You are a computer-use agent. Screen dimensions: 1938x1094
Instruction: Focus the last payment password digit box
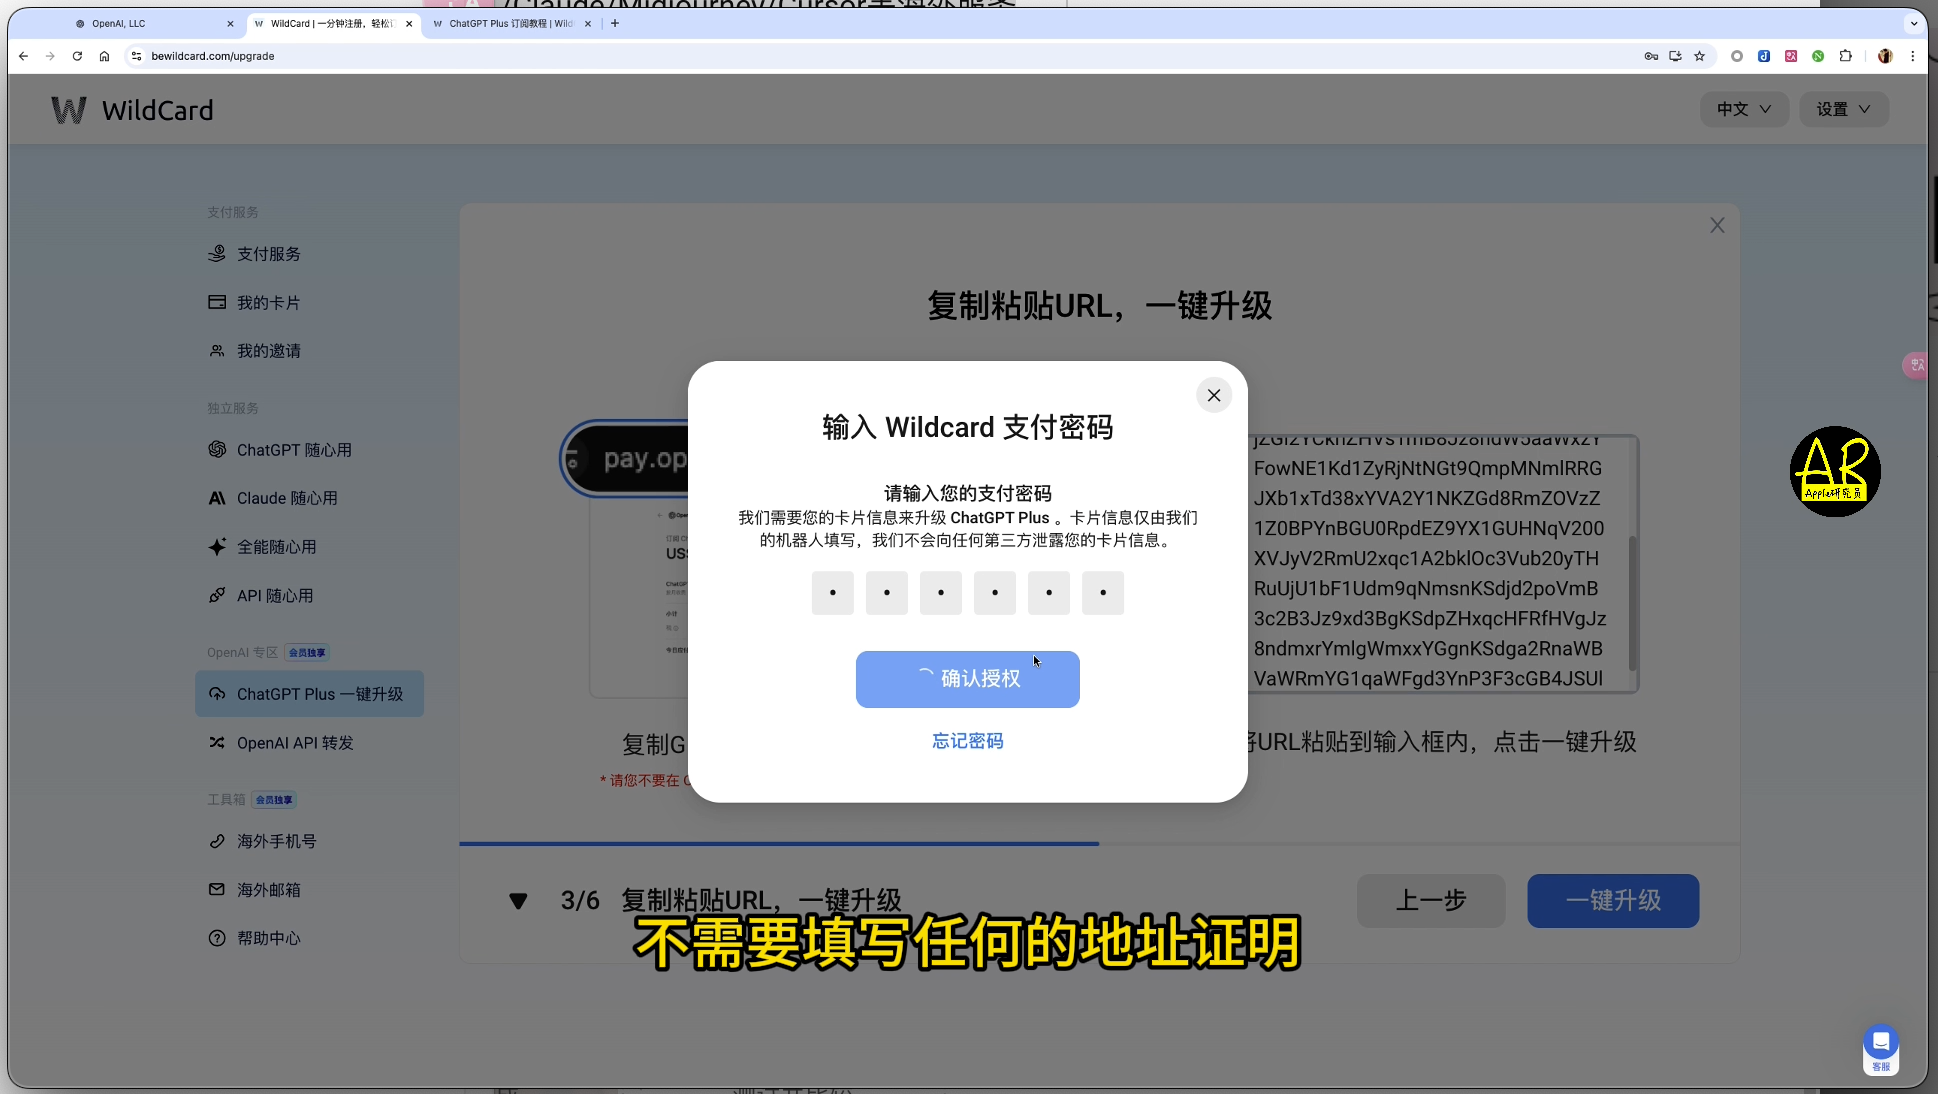click(x=1102, y=593)
